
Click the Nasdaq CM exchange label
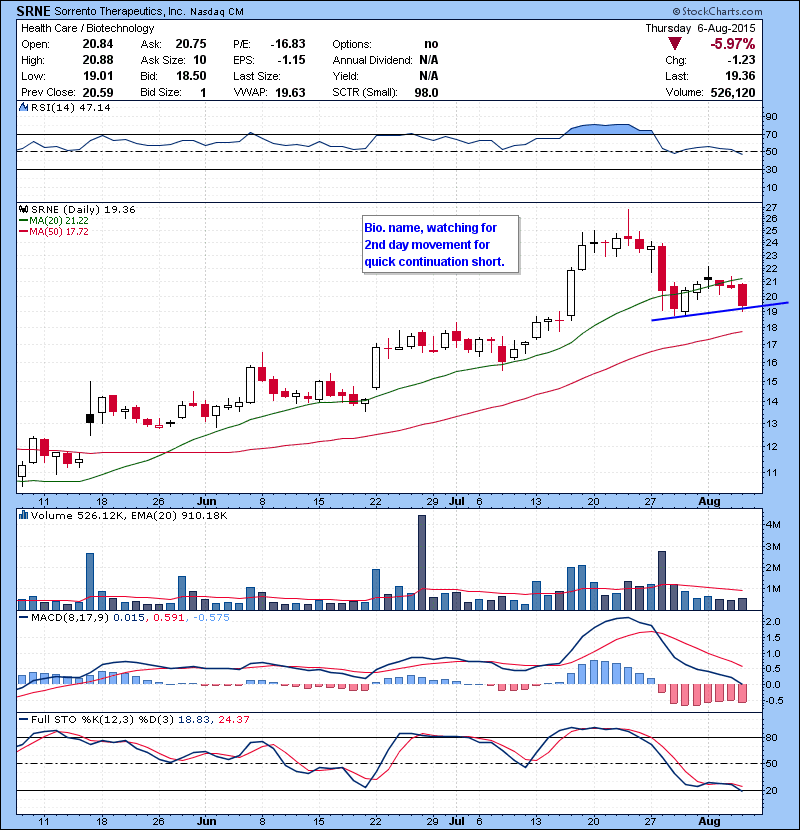[217, 12]
